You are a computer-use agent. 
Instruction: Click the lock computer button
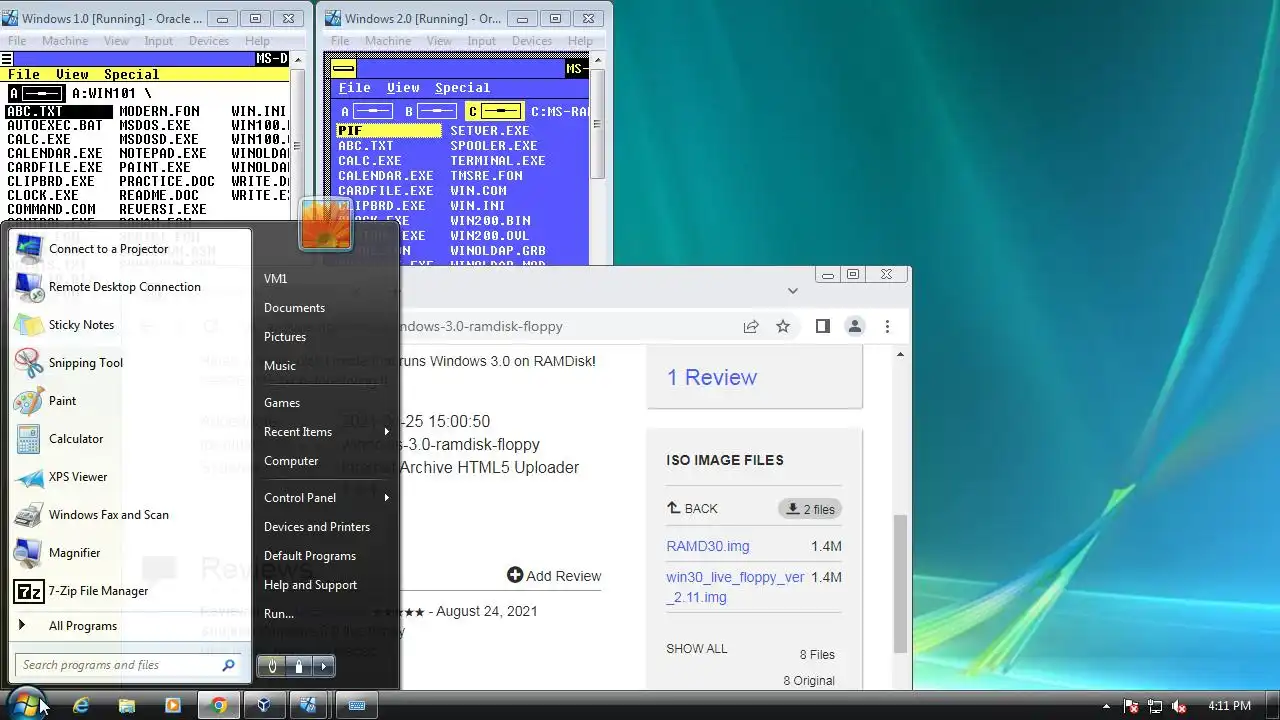(x=298, y=665)
